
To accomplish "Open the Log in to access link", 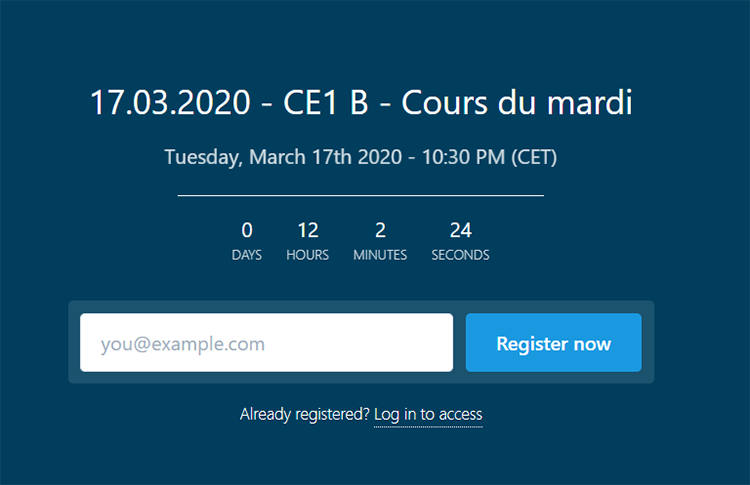I will coord(428,414).
